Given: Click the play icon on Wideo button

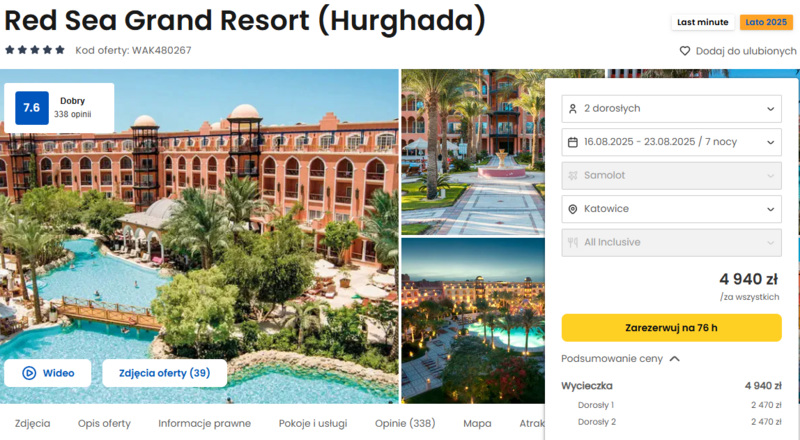Looking at the screenshot, I should click(x=29, y=373).
